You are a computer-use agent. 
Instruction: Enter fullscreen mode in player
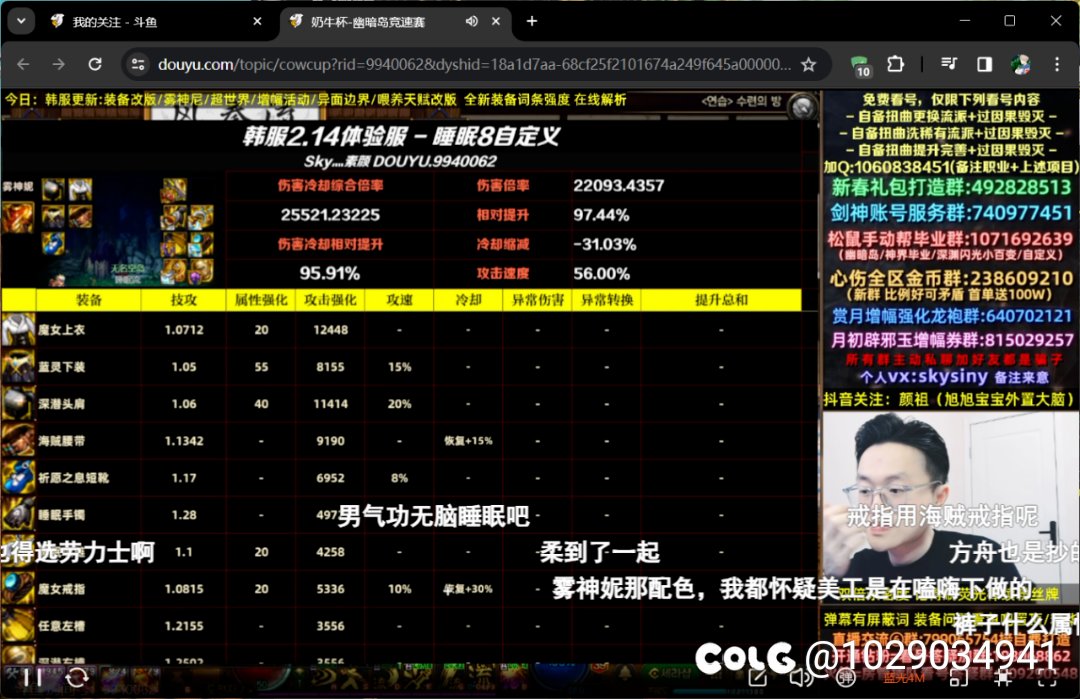tap(1048, 678)
